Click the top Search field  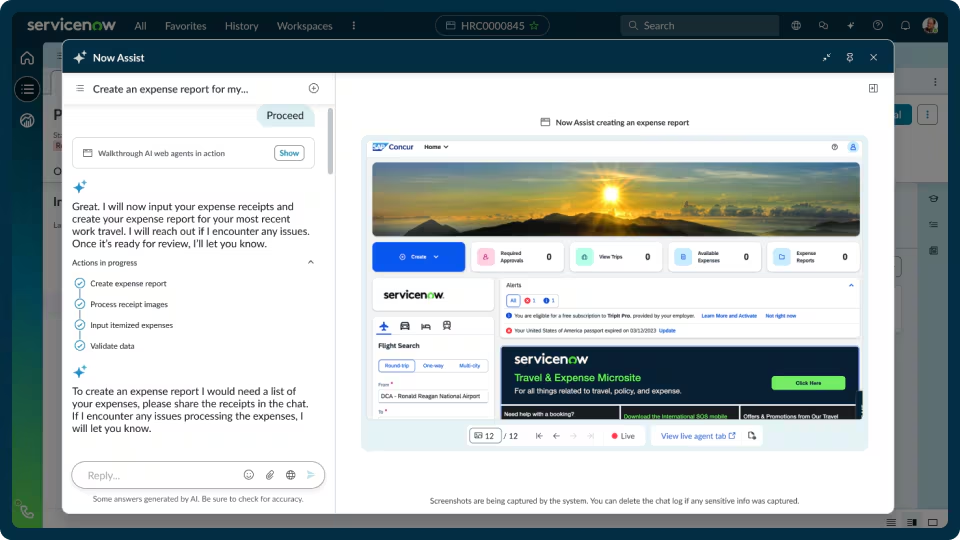pyautogui.click(x=700, y=26)
